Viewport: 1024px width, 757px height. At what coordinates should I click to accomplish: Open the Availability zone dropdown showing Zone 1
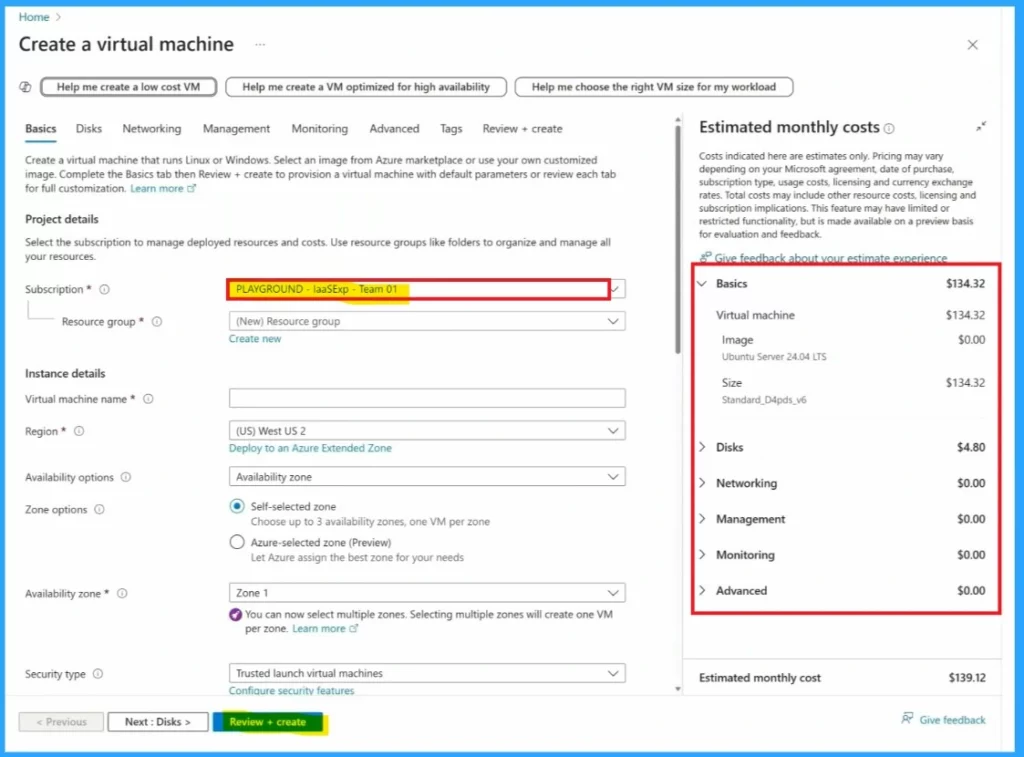tap(426, 593)
